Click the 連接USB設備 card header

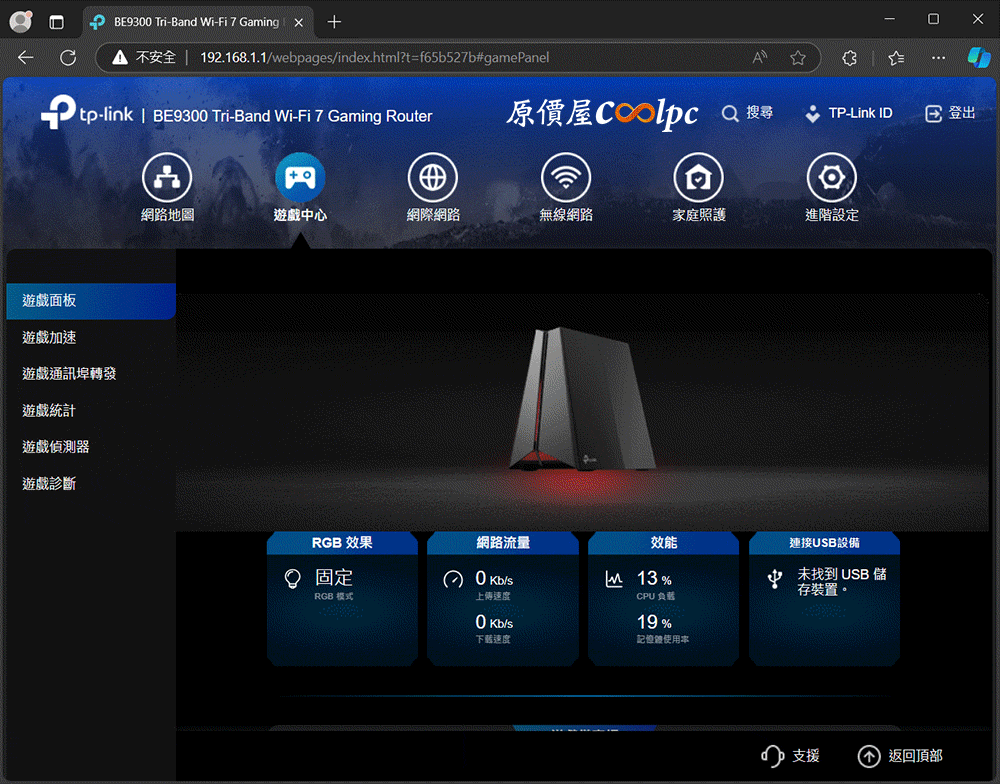(825, 543)
